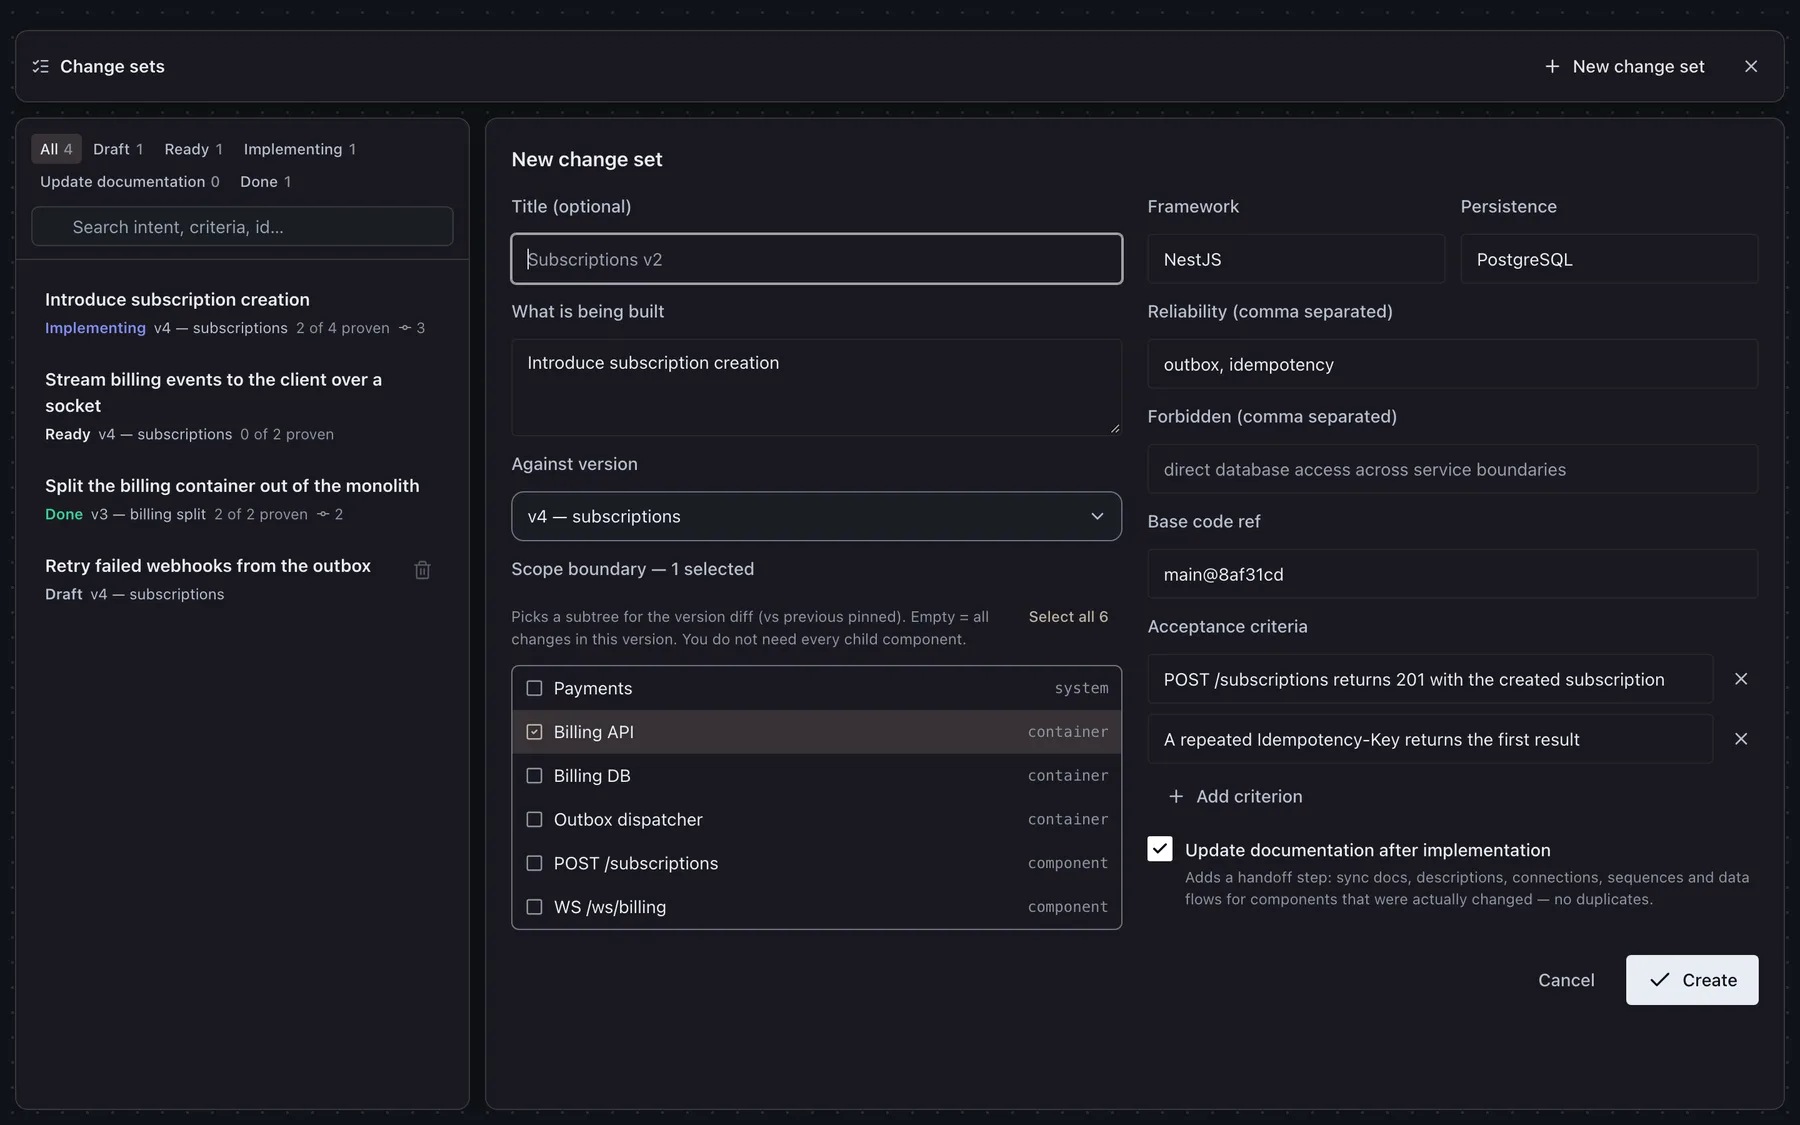Uncheck the Billing API container
The width and height of the screenshot is (1800, 1125).
(x=535, y=732)
